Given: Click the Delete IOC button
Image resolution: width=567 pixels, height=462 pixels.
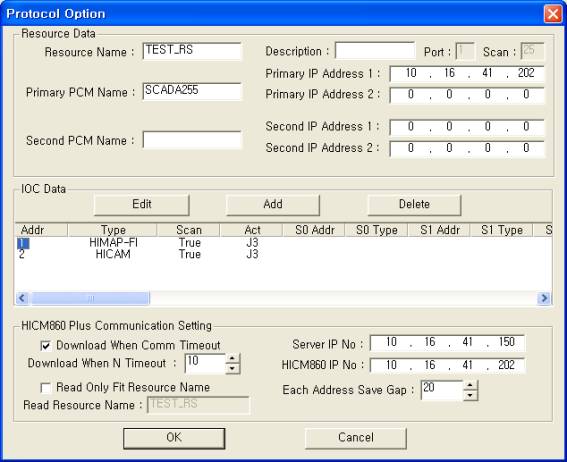Looking at the screenshot, I should pyautogui.click(x=414, y=205).
